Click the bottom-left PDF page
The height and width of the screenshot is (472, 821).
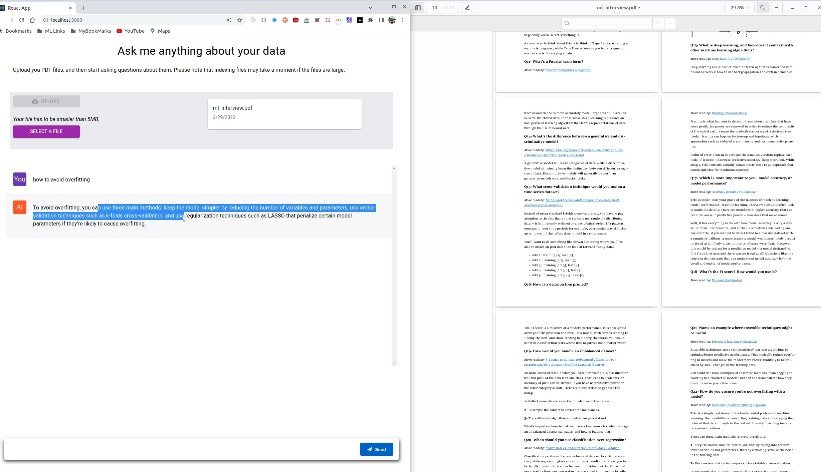[576, 391]
